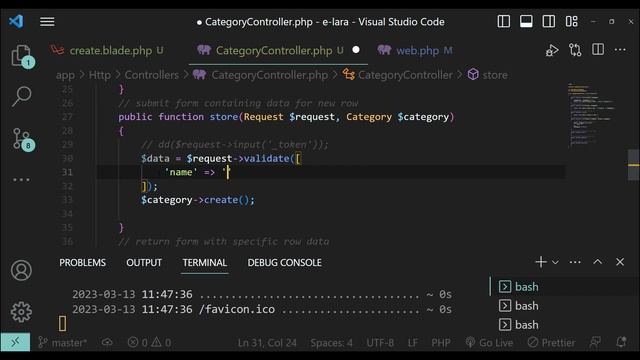640x360 pixels.
Task: Click the synchronize changes cloud icon
Action: point(107,342)
